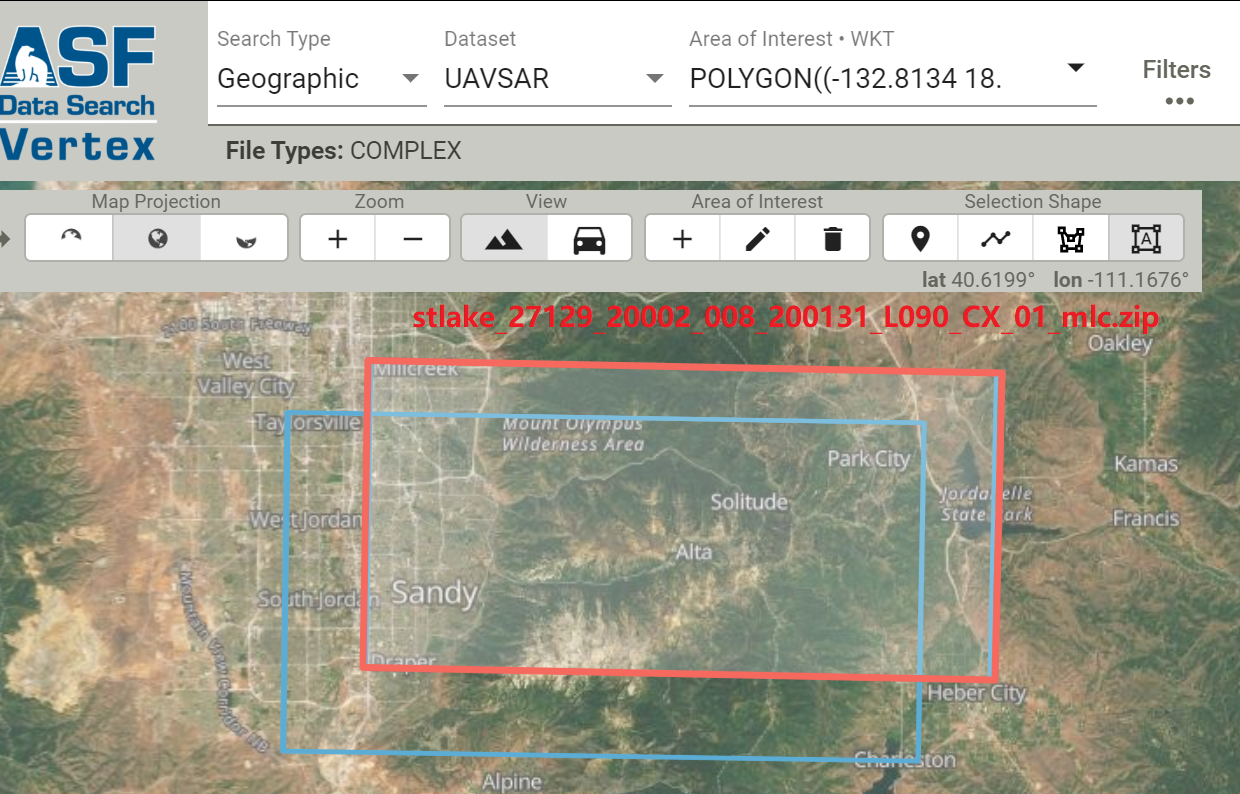1240x794 pixels.
Task: Click the zoom in plus icon
Action: tap(337, 238)
